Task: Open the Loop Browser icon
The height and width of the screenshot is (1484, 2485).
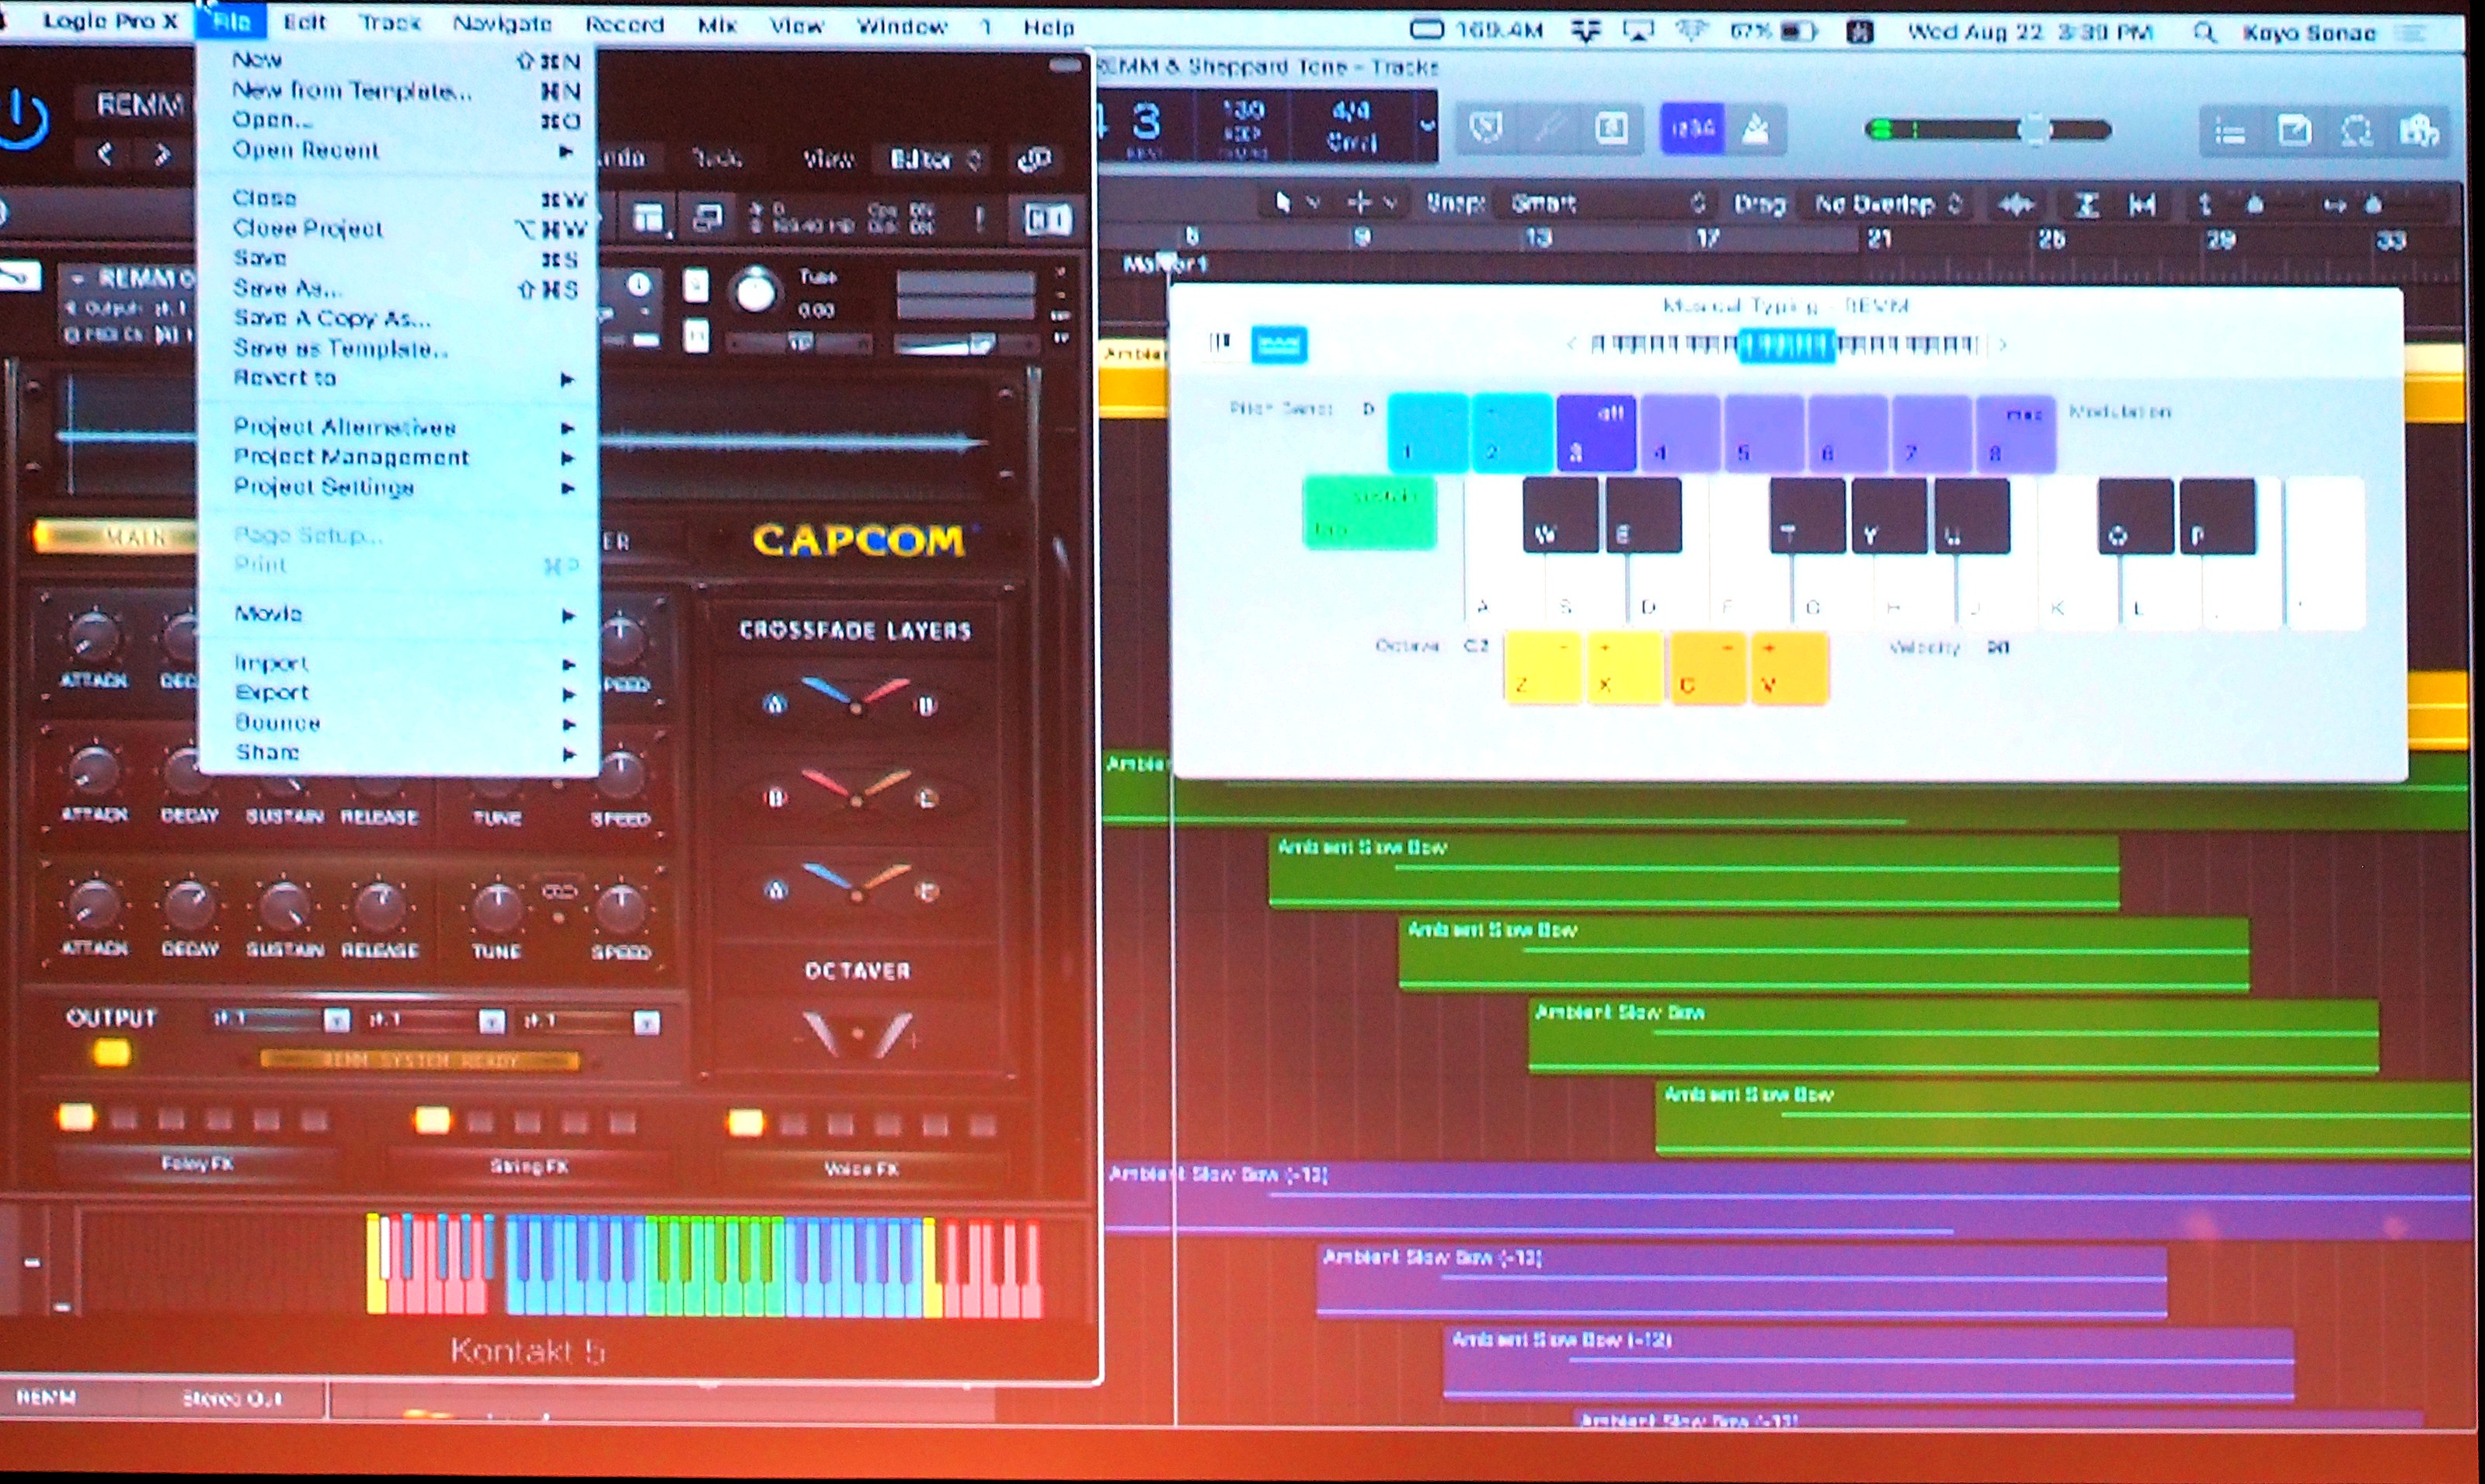Action: click(x=2357, y=131)
